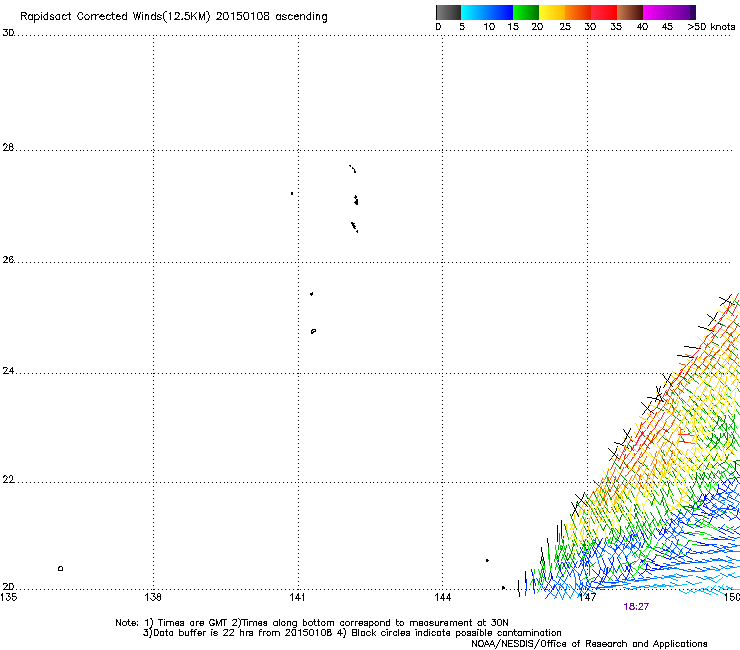Click the longitude label '138'
This screenshot has height=650, width=740.
pyautogui.click(x=153, y=597)
